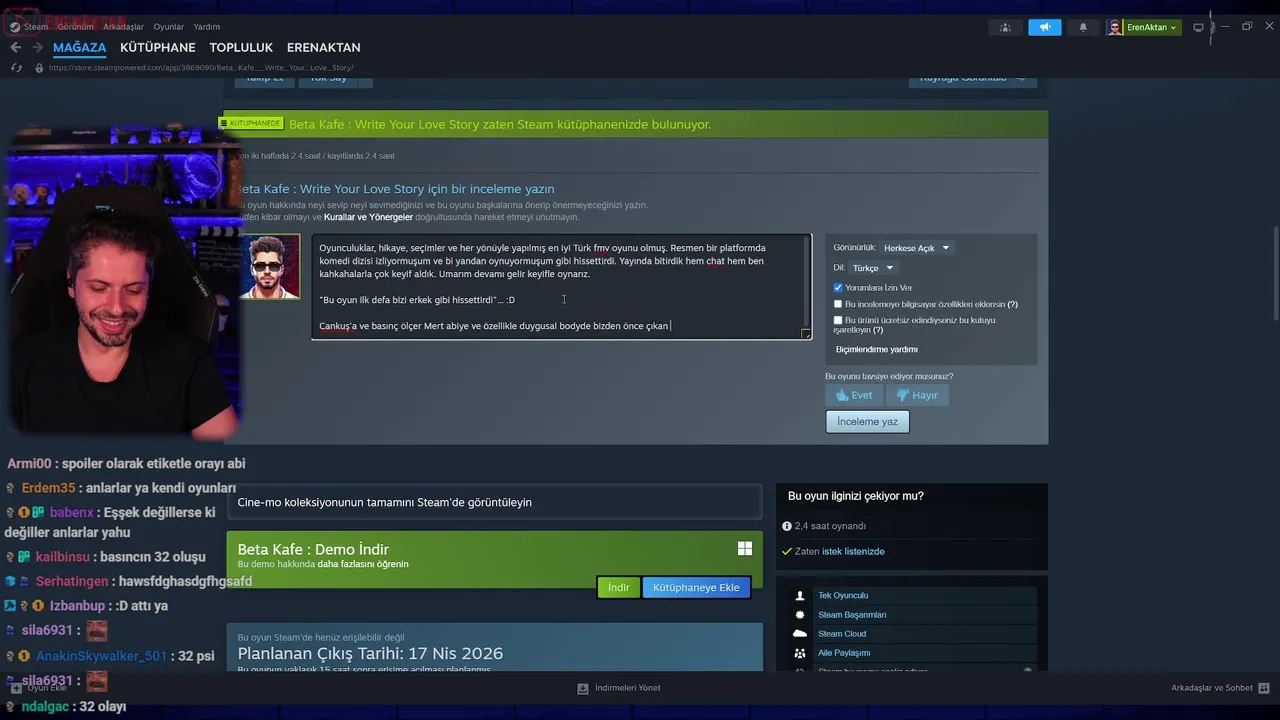Image resolution: width=1280 pixels, height=720 pixels.
Task: Click the Tek Oyunculu person icon
Action: 800,595
